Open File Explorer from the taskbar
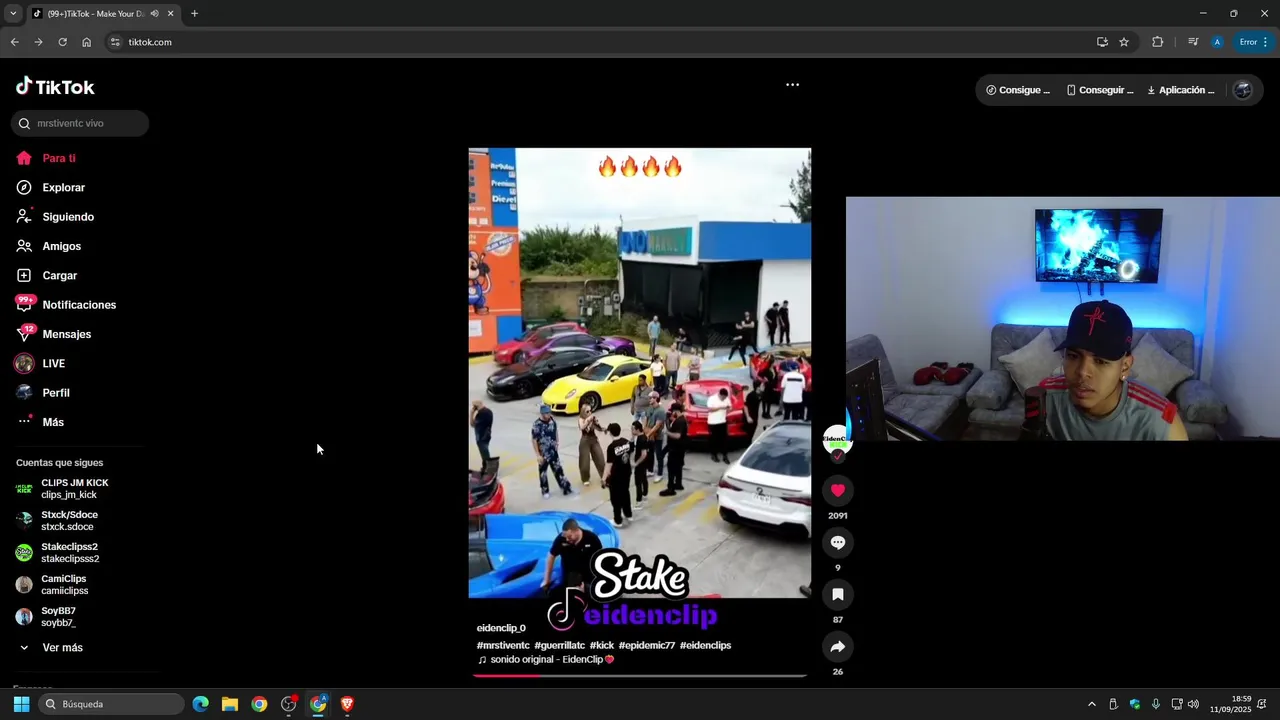 (x=230, y=704)
